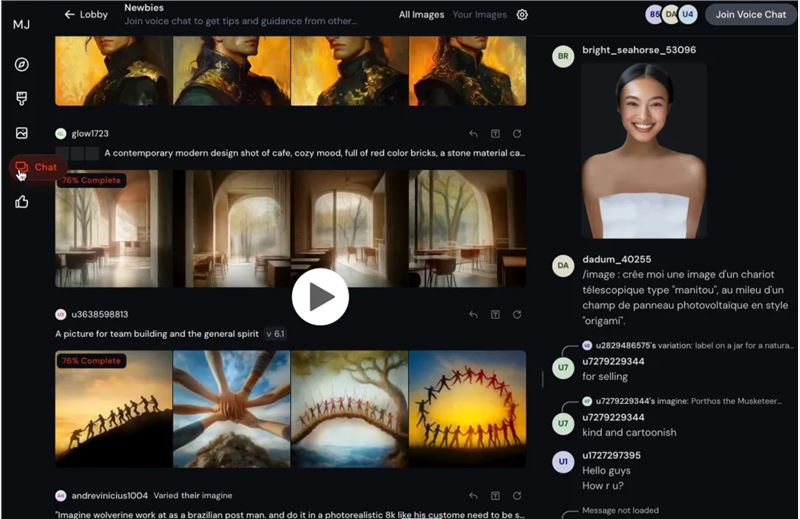Open Chat in the sidebar
Viewport: 800px width, 519px height.
pyautogui.click(x=35, y=167)
